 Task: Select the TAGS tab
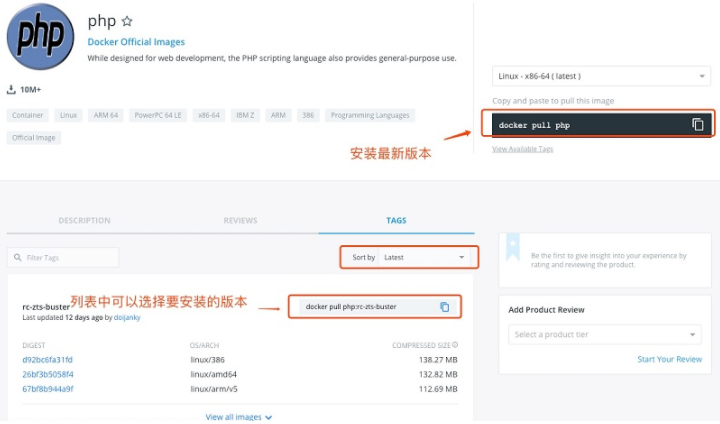coord(396,220)
